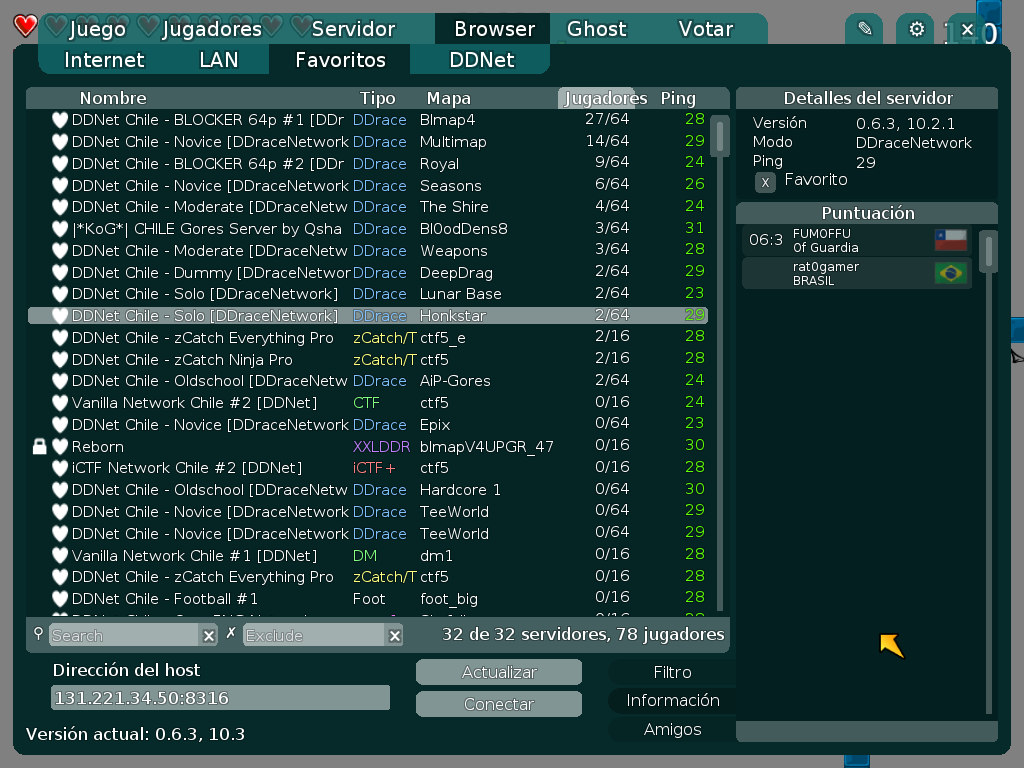
Task: Open the Filtro panel
Action: (x=671, y=671)
